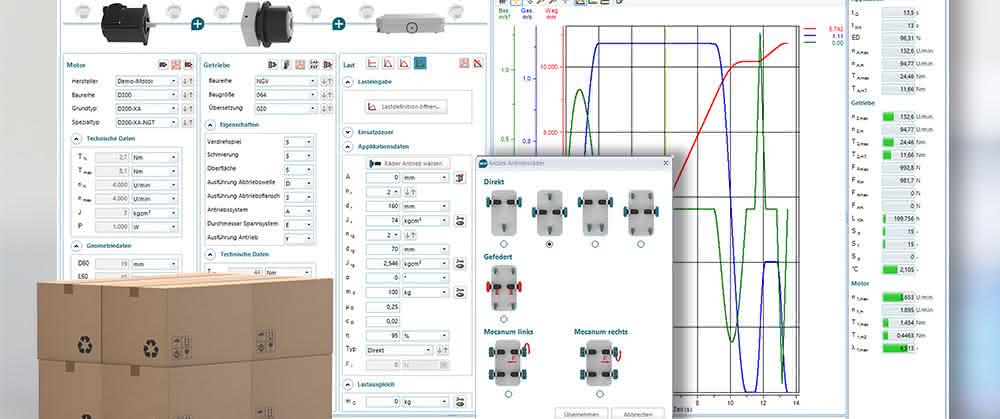Image resolution: width=1000 pixels, height=419 pixels.
Task: Click the first load profile icon beside Last
Action: click(371, 63)
